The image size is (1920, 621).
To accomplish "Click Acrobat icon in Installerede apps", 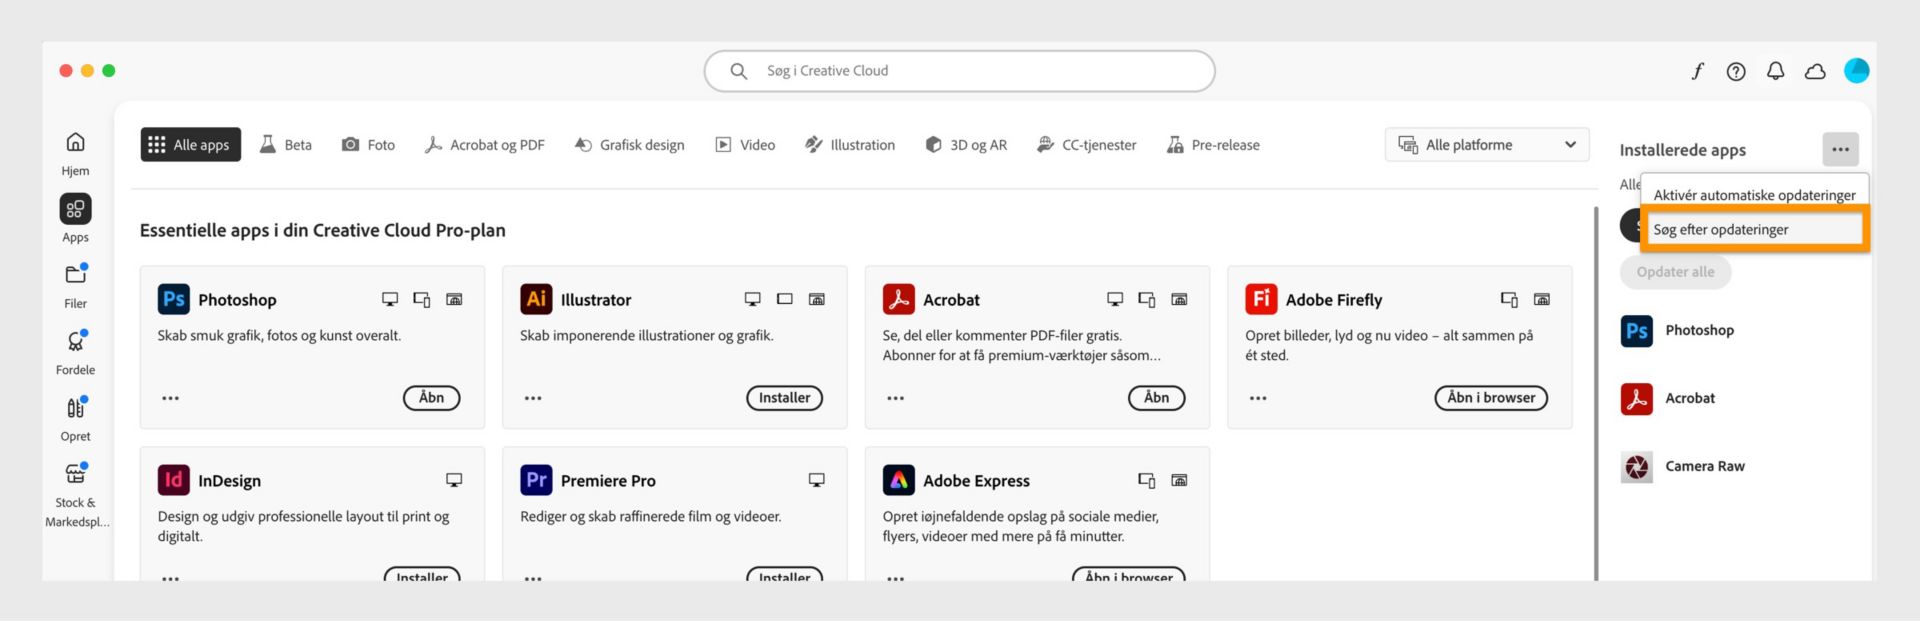I will (1636, 398).
